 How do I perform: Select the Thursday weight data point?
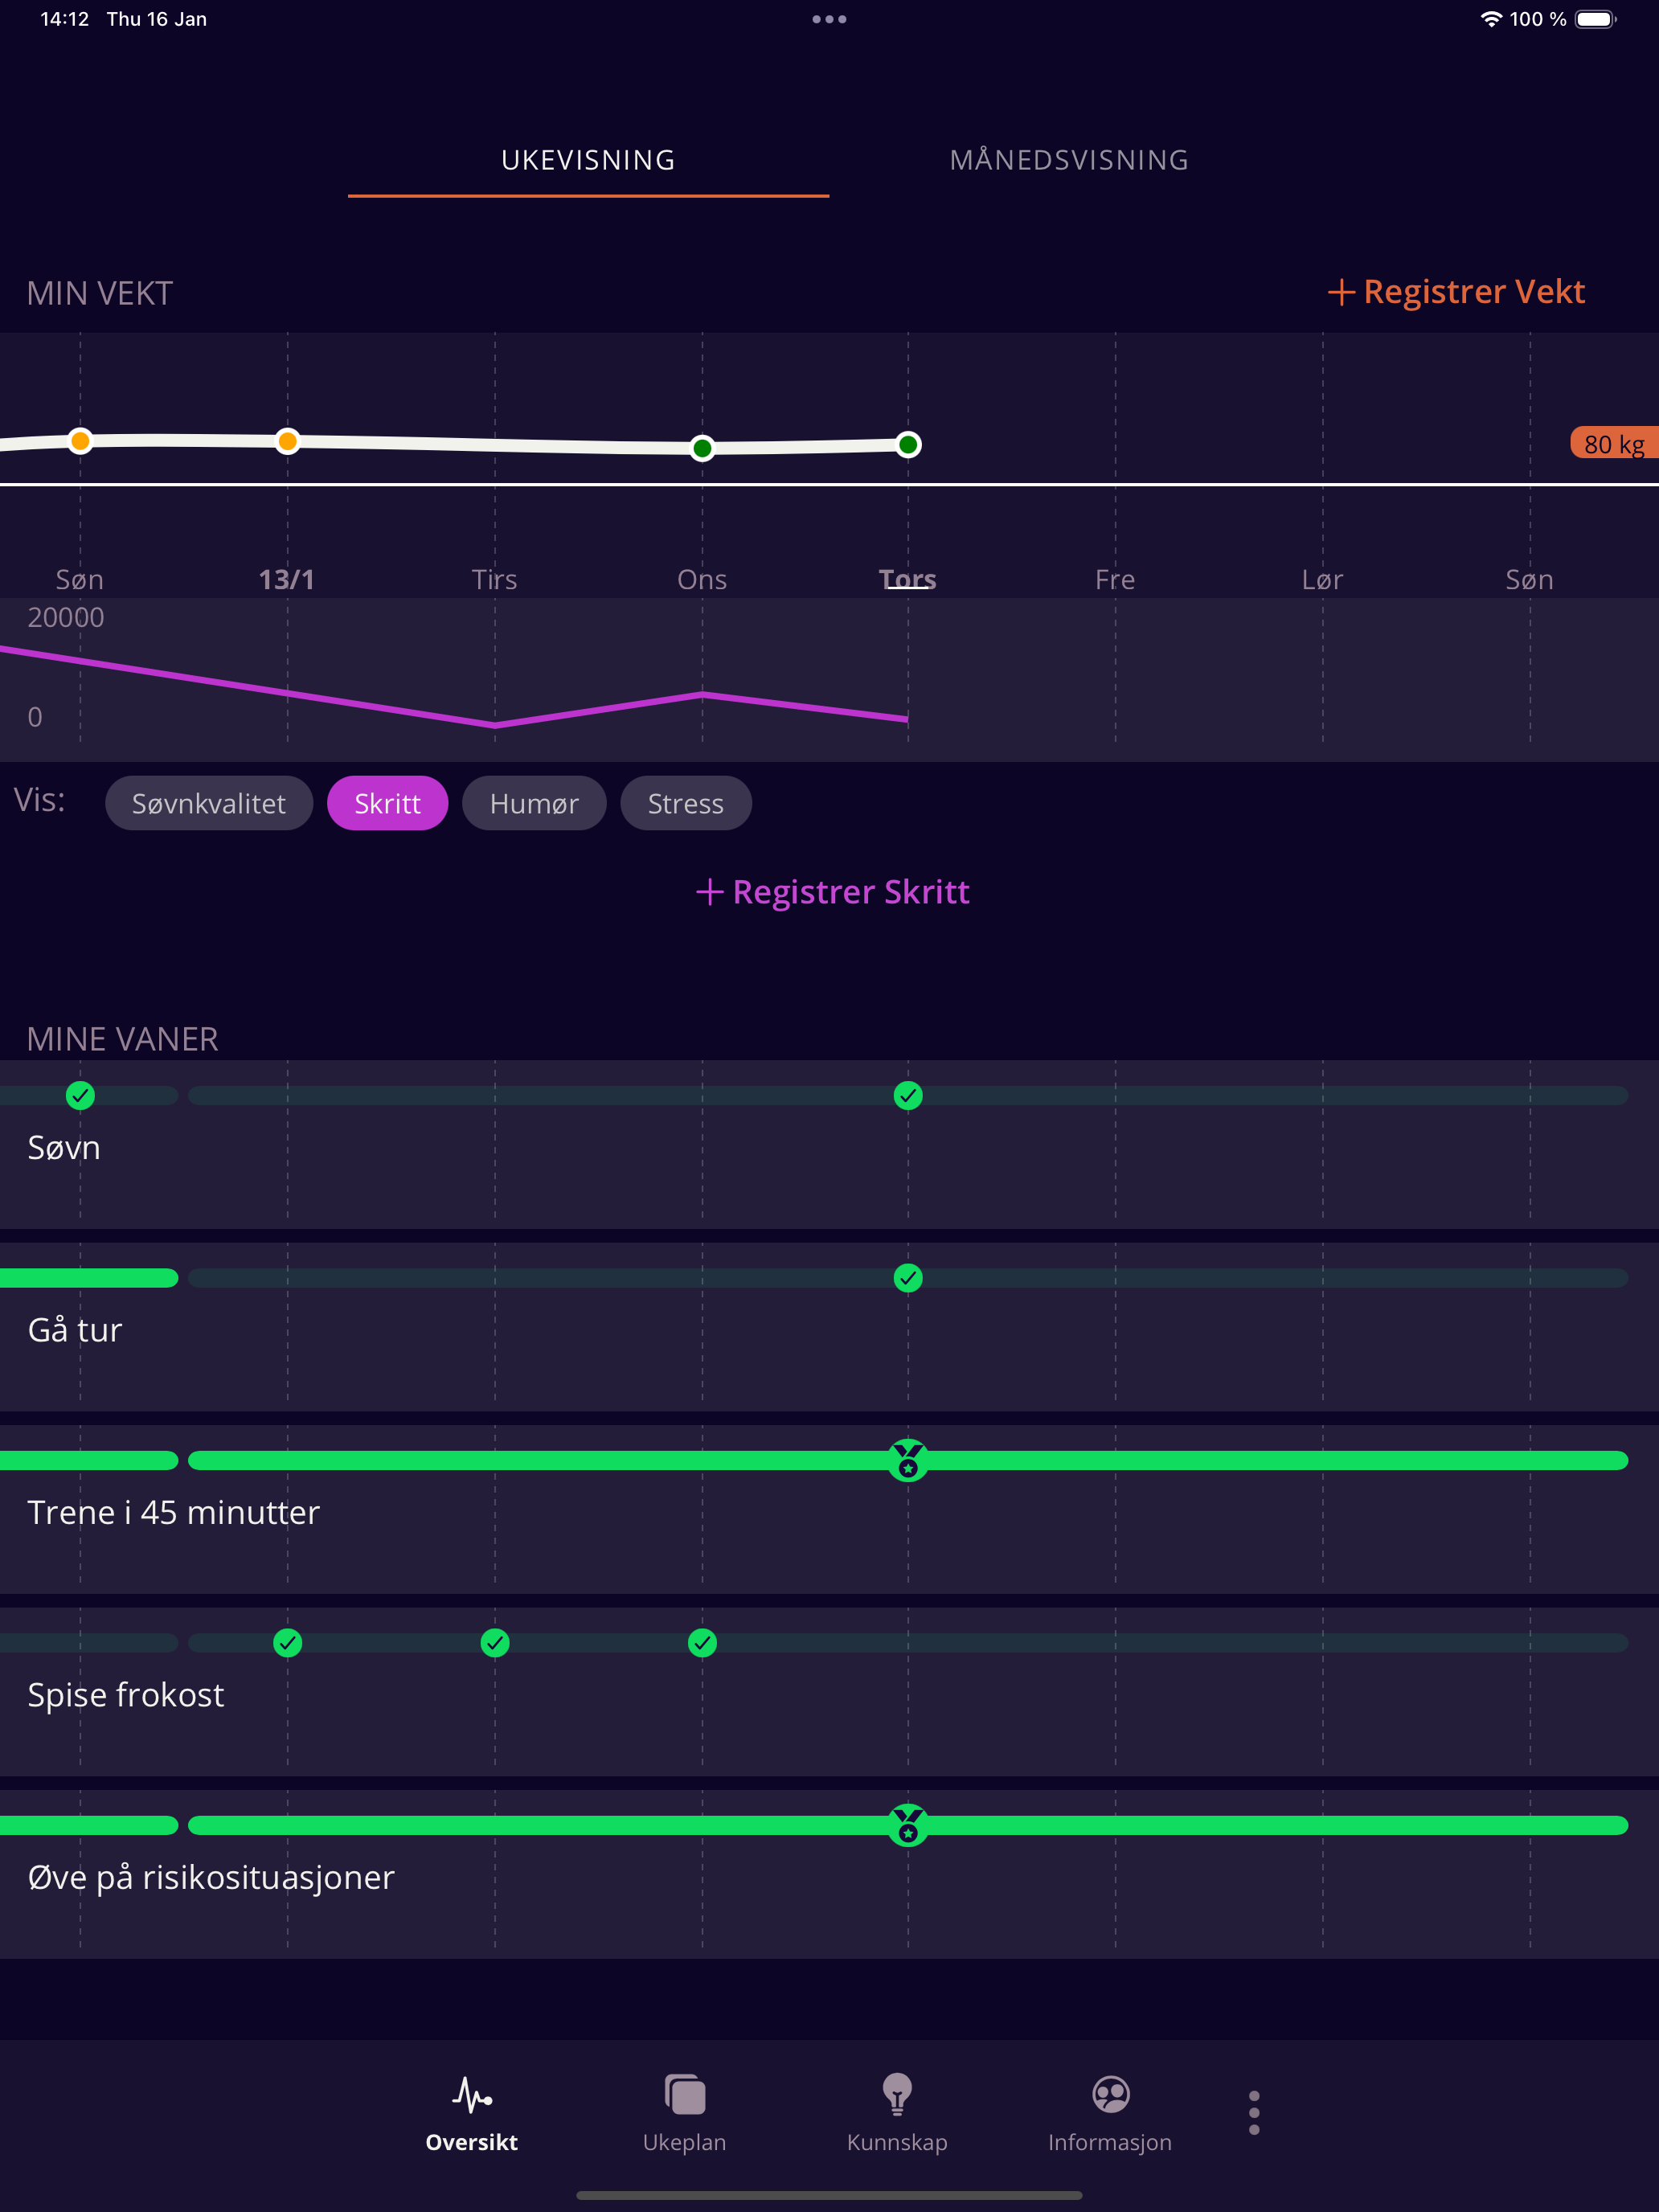[908, 445]
